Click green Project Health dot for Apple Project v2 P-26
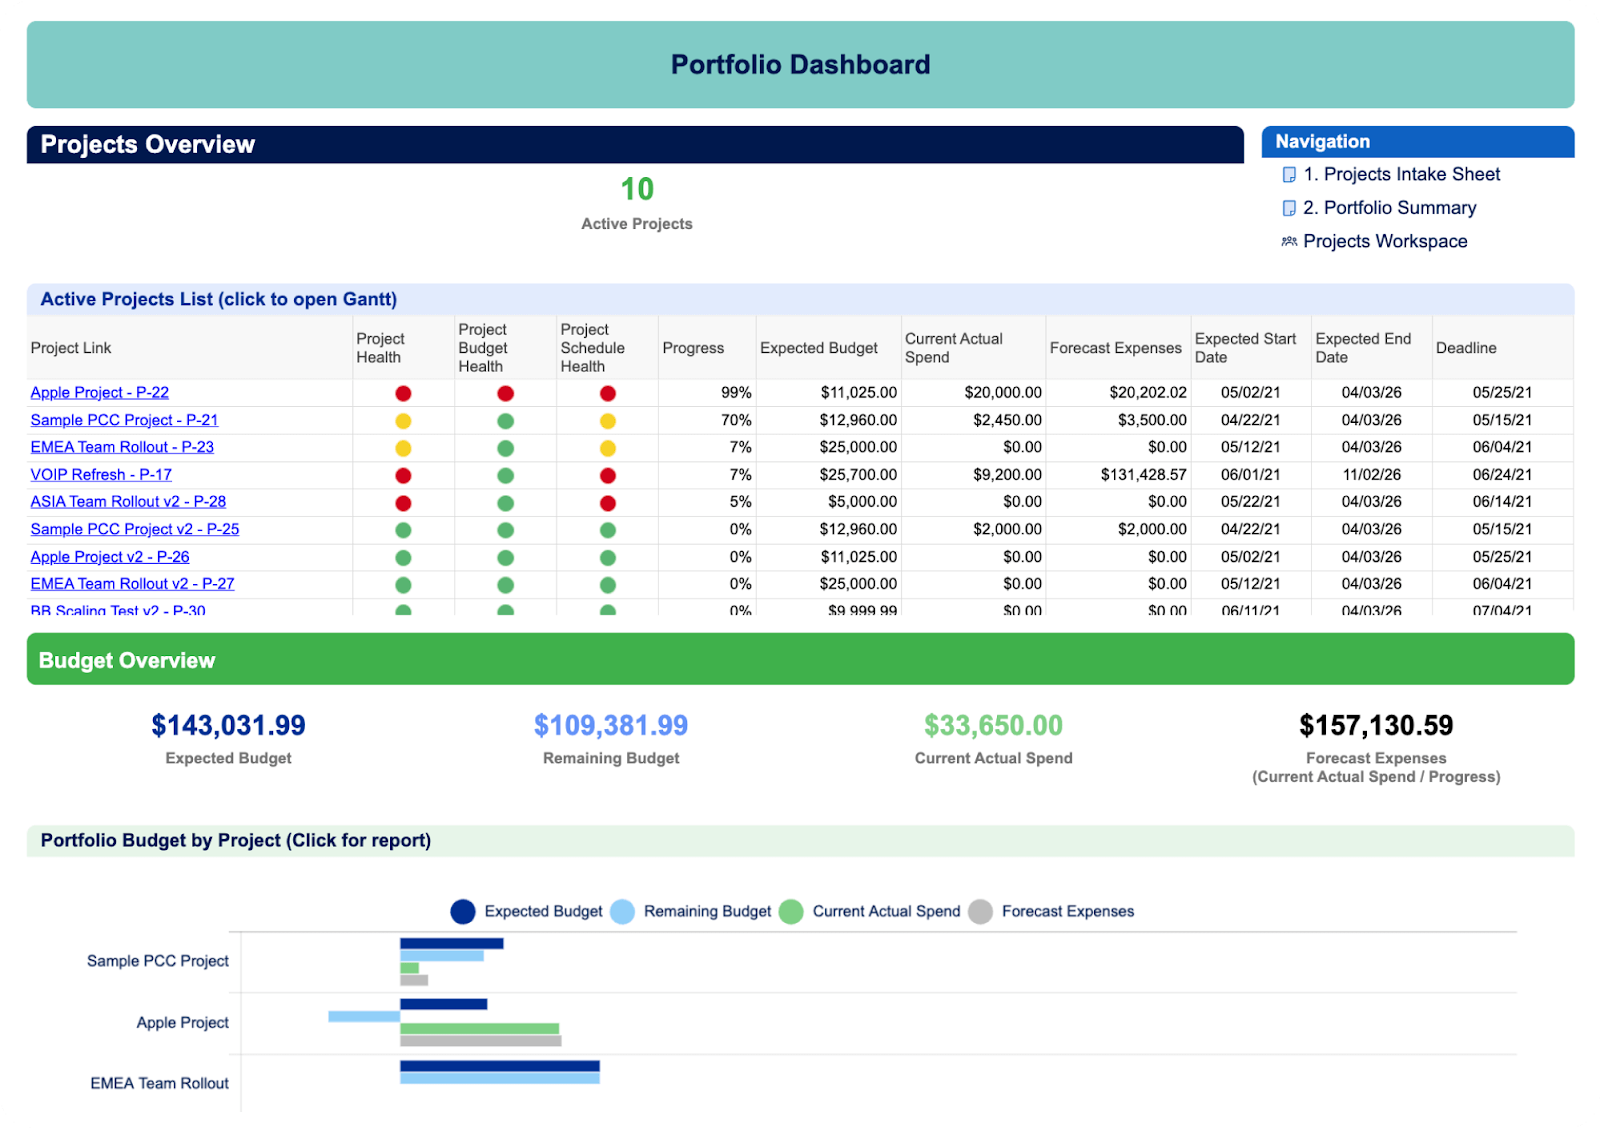This screenshot has height=1128, width=1600. point(403,558)
